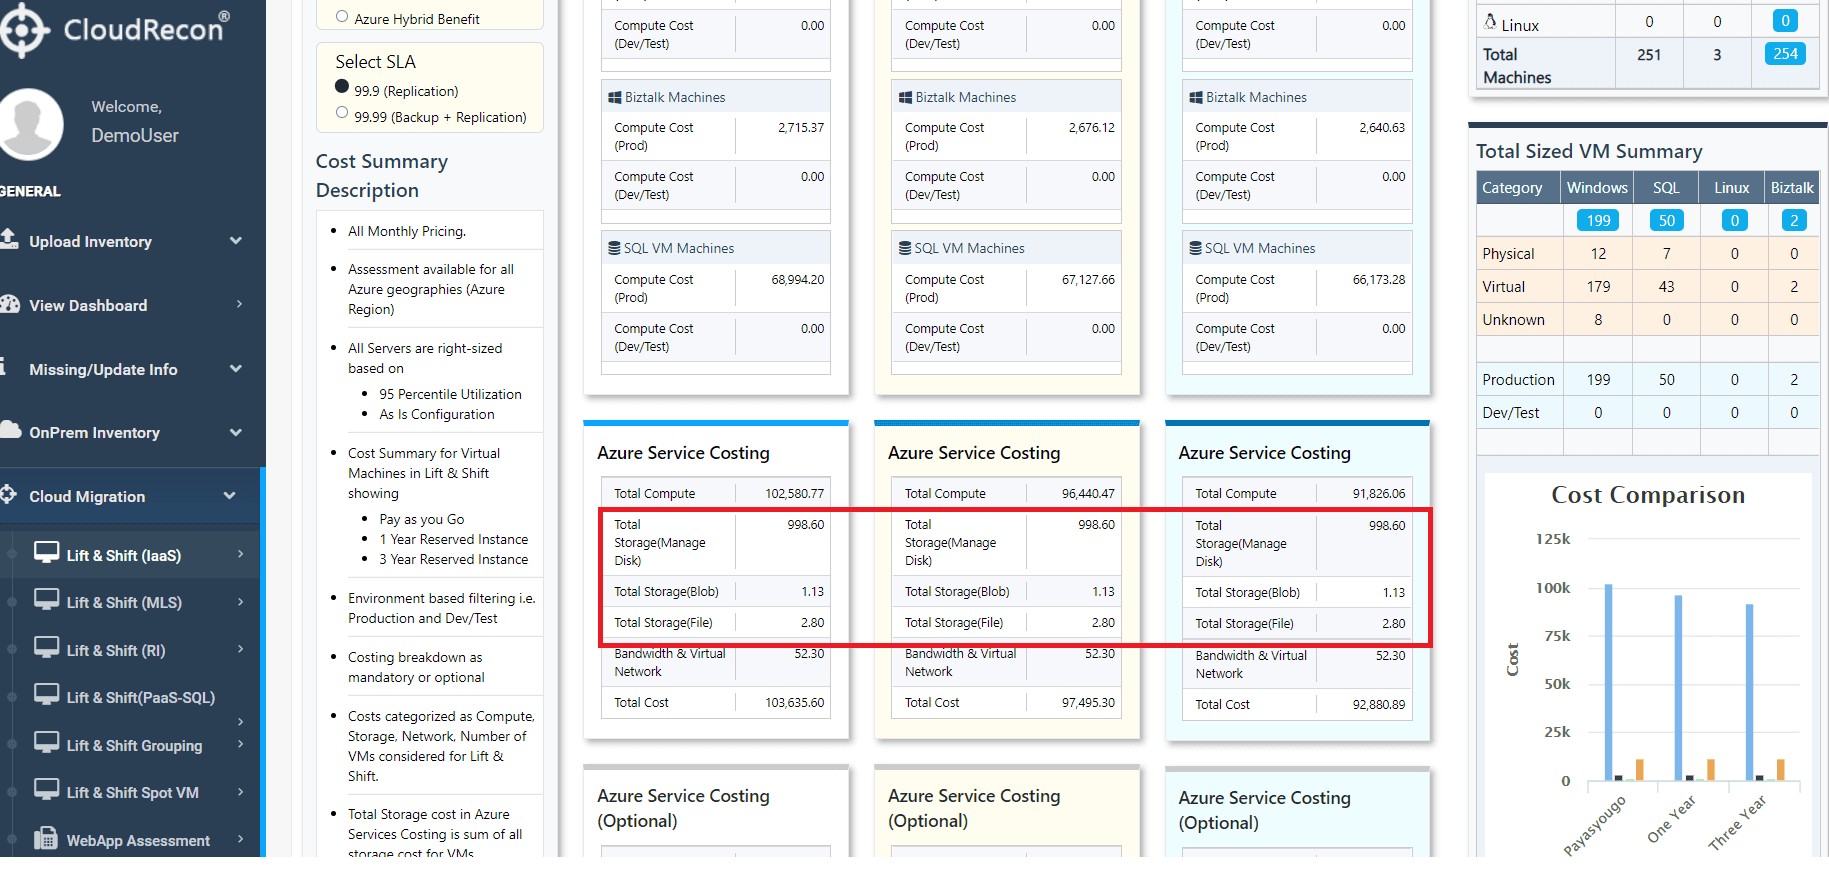Click the blue Three Year bar in the chart
1829x875 pixels.
(x=1749, y=692)
